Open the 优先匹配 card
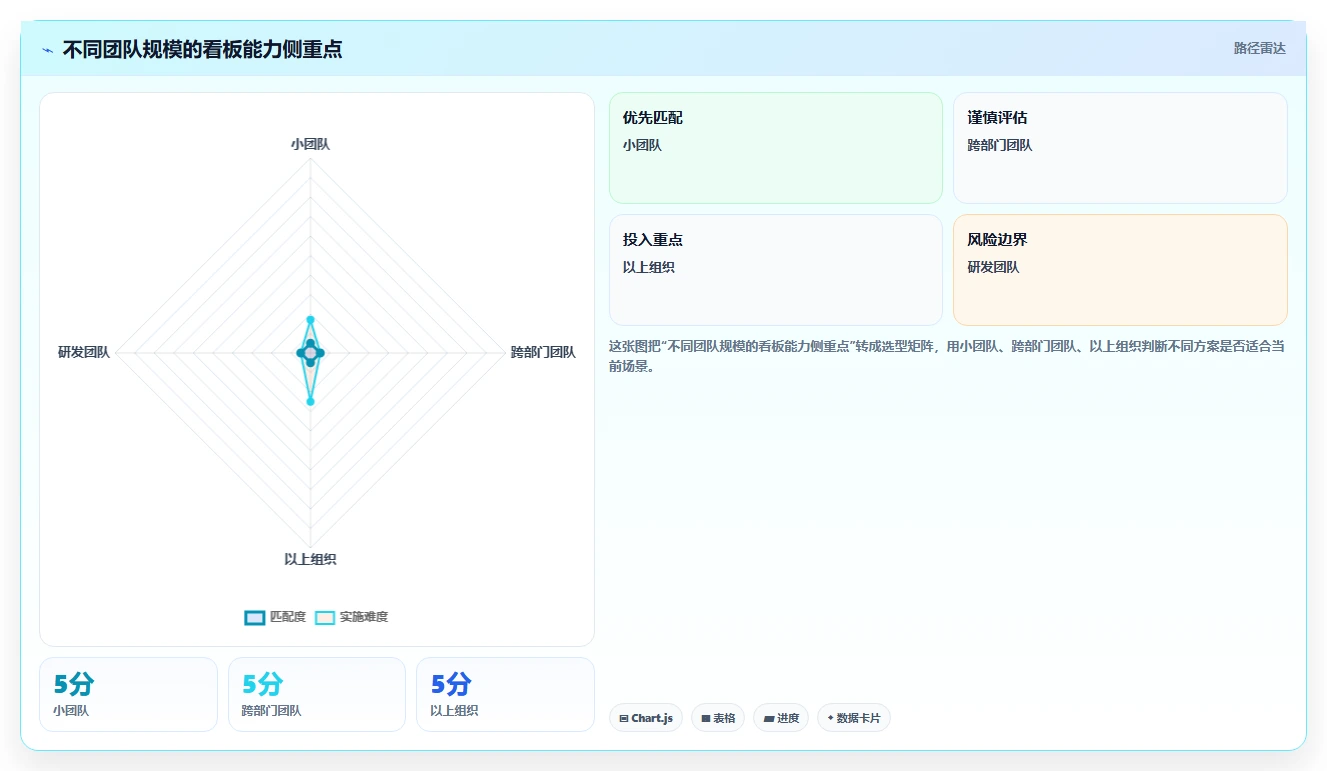The height and width of the screenshot is (771, 1327). 776,148
